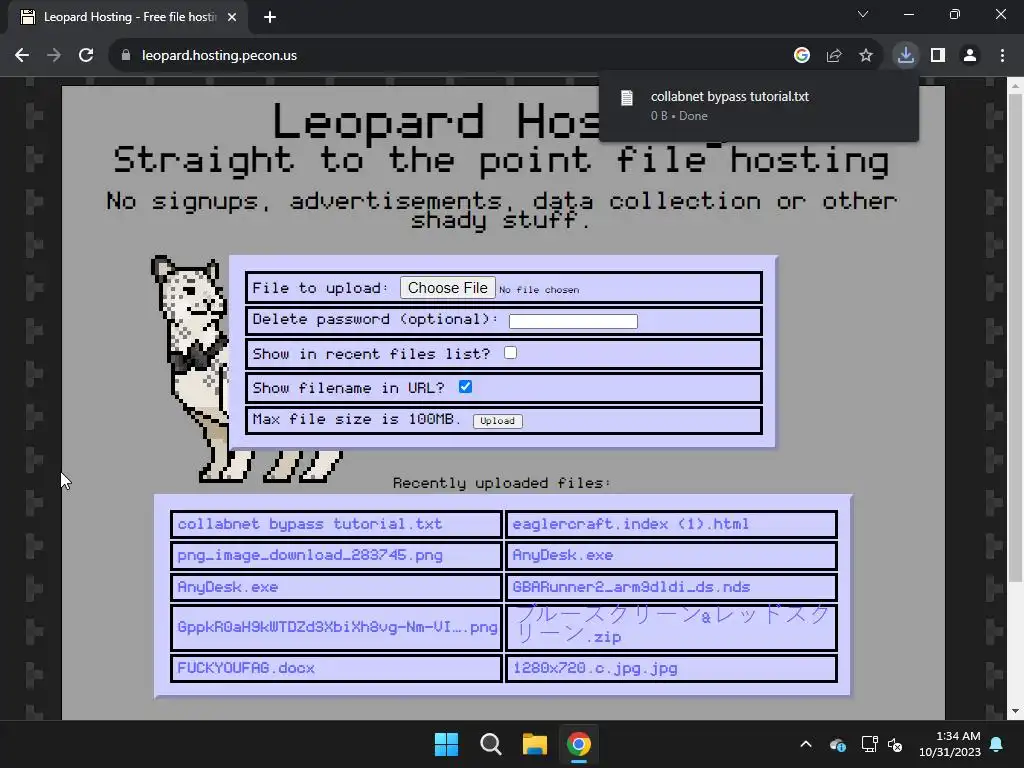The width and height of the screenshot is (1024, 768).
Task: Open Windows taskbar search
Action: (490, 744)
